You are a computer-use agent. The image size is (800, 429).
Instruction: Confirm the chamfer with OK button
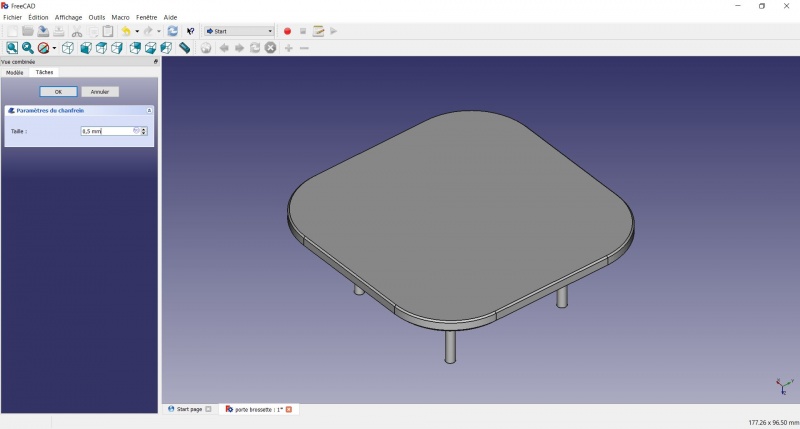point(58,92)
